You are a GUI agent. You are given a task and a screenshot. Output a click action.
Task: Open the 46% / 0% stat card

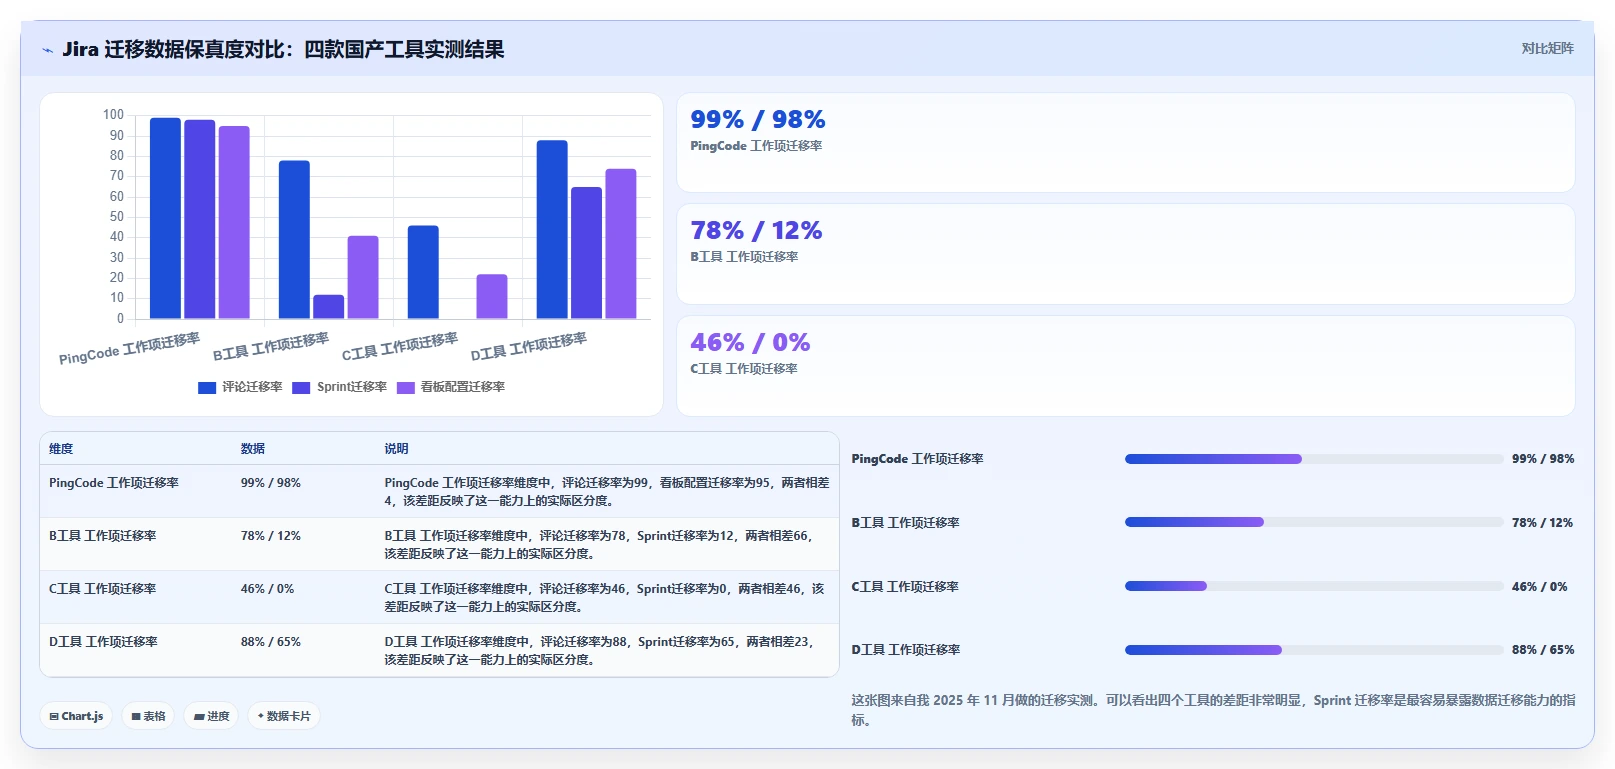click(1126, 366)
